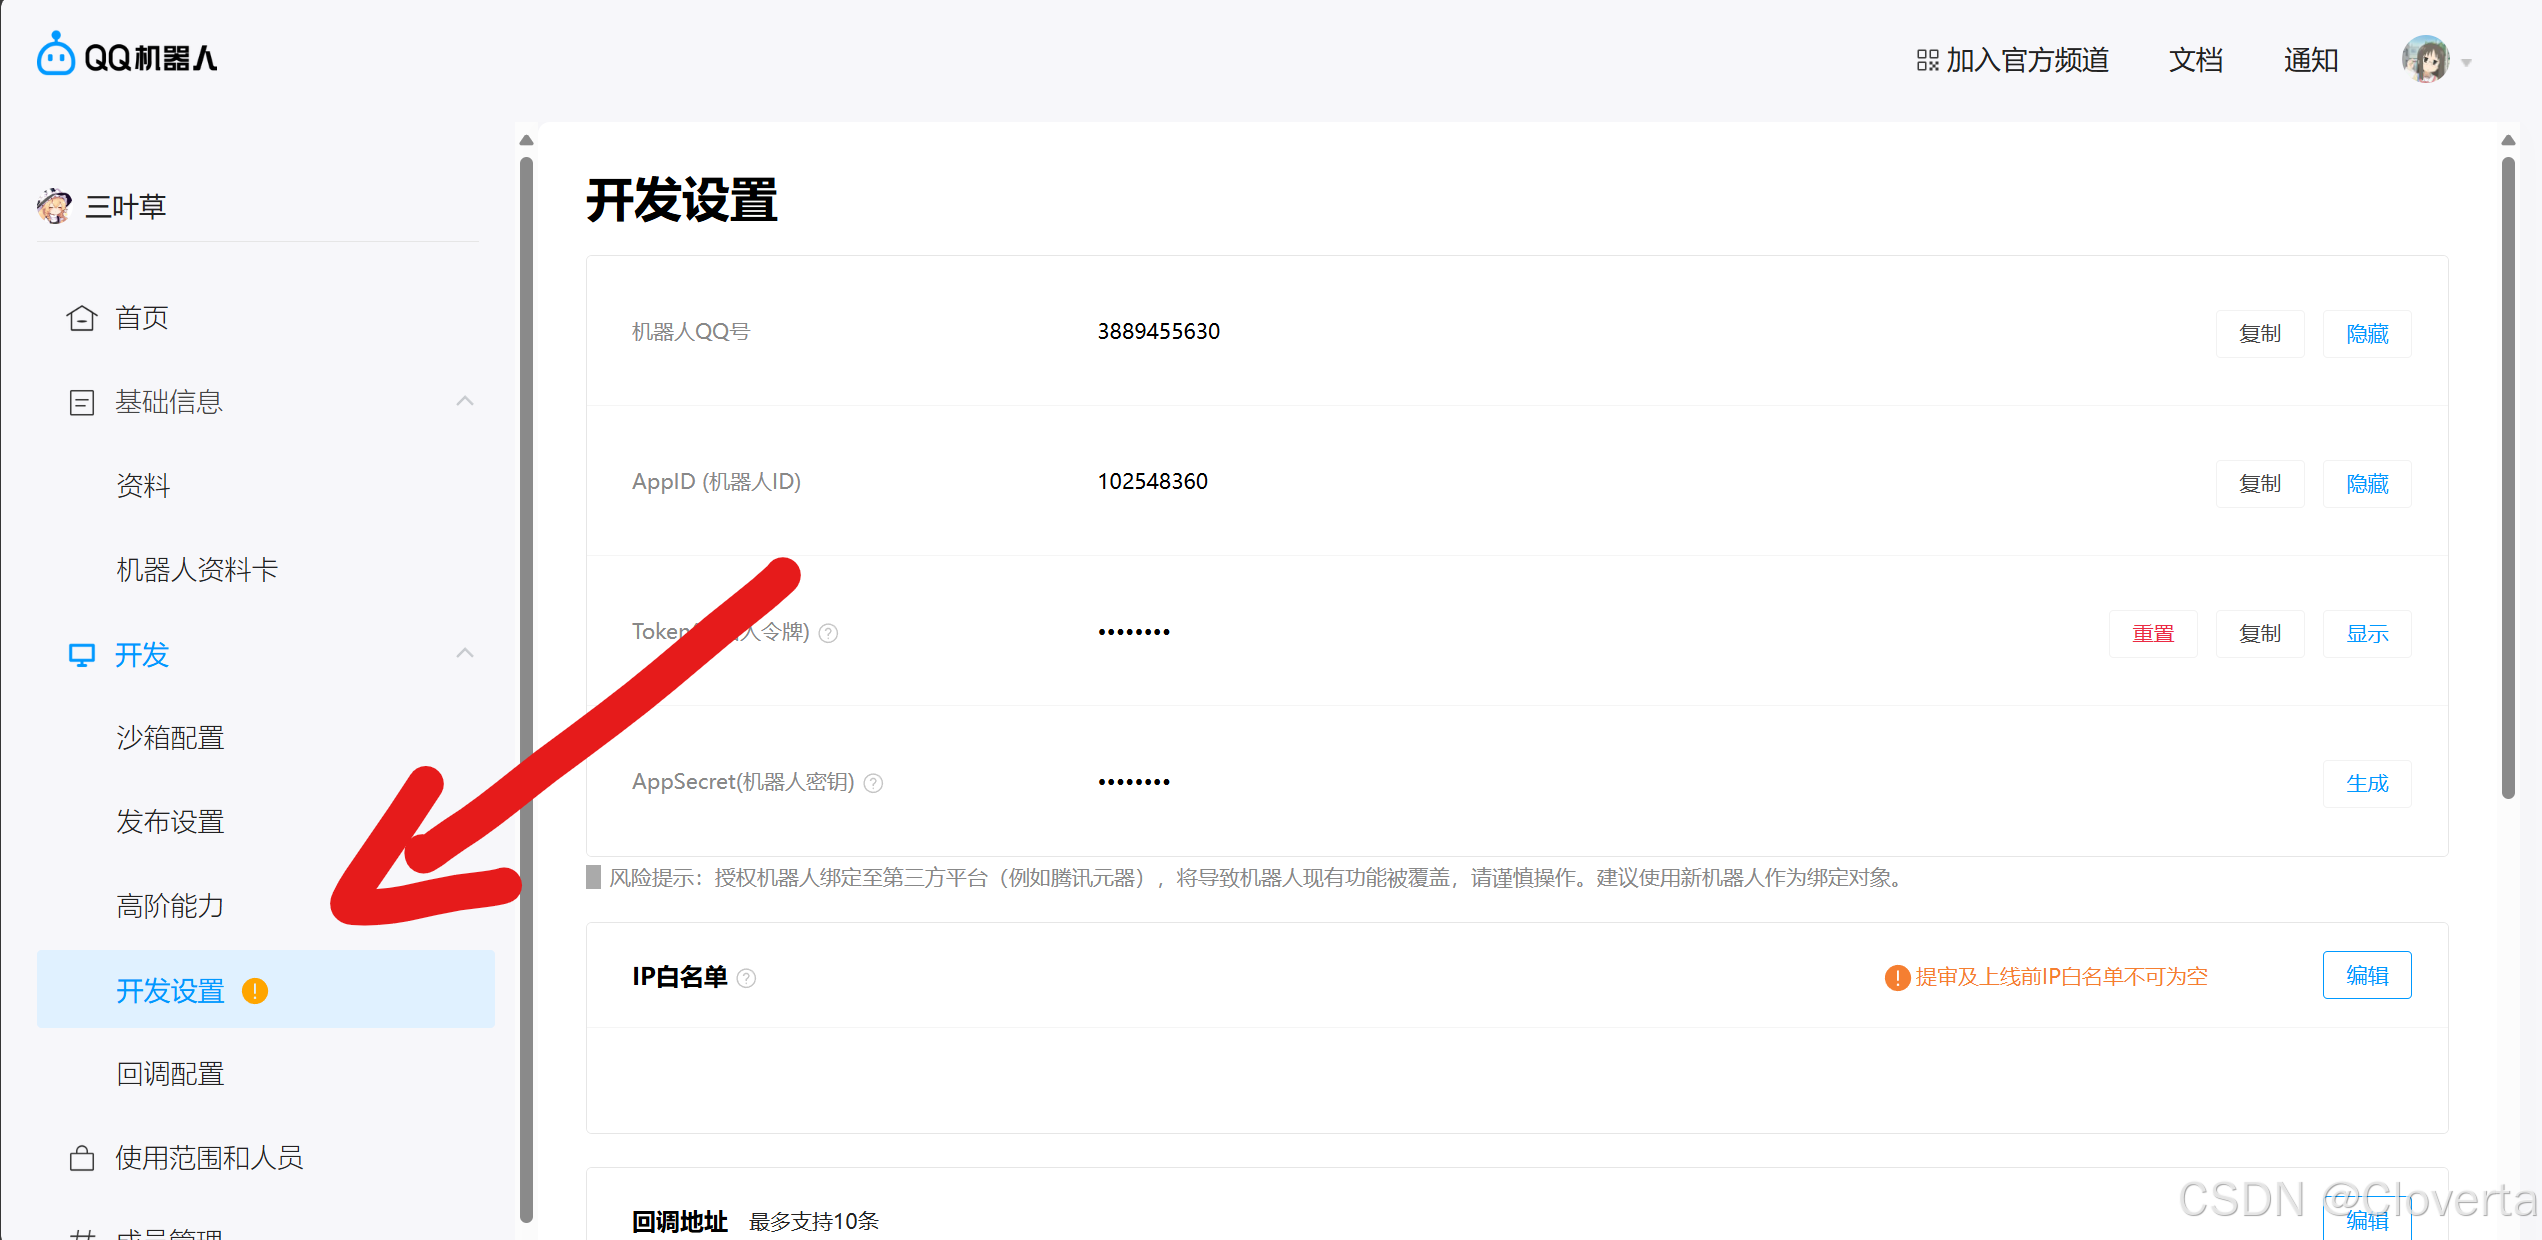This screenshot has width=2542, height=1240.
Task: Open the account dropdown arrow beside avatar
Action: click(x=2466, y=62)
